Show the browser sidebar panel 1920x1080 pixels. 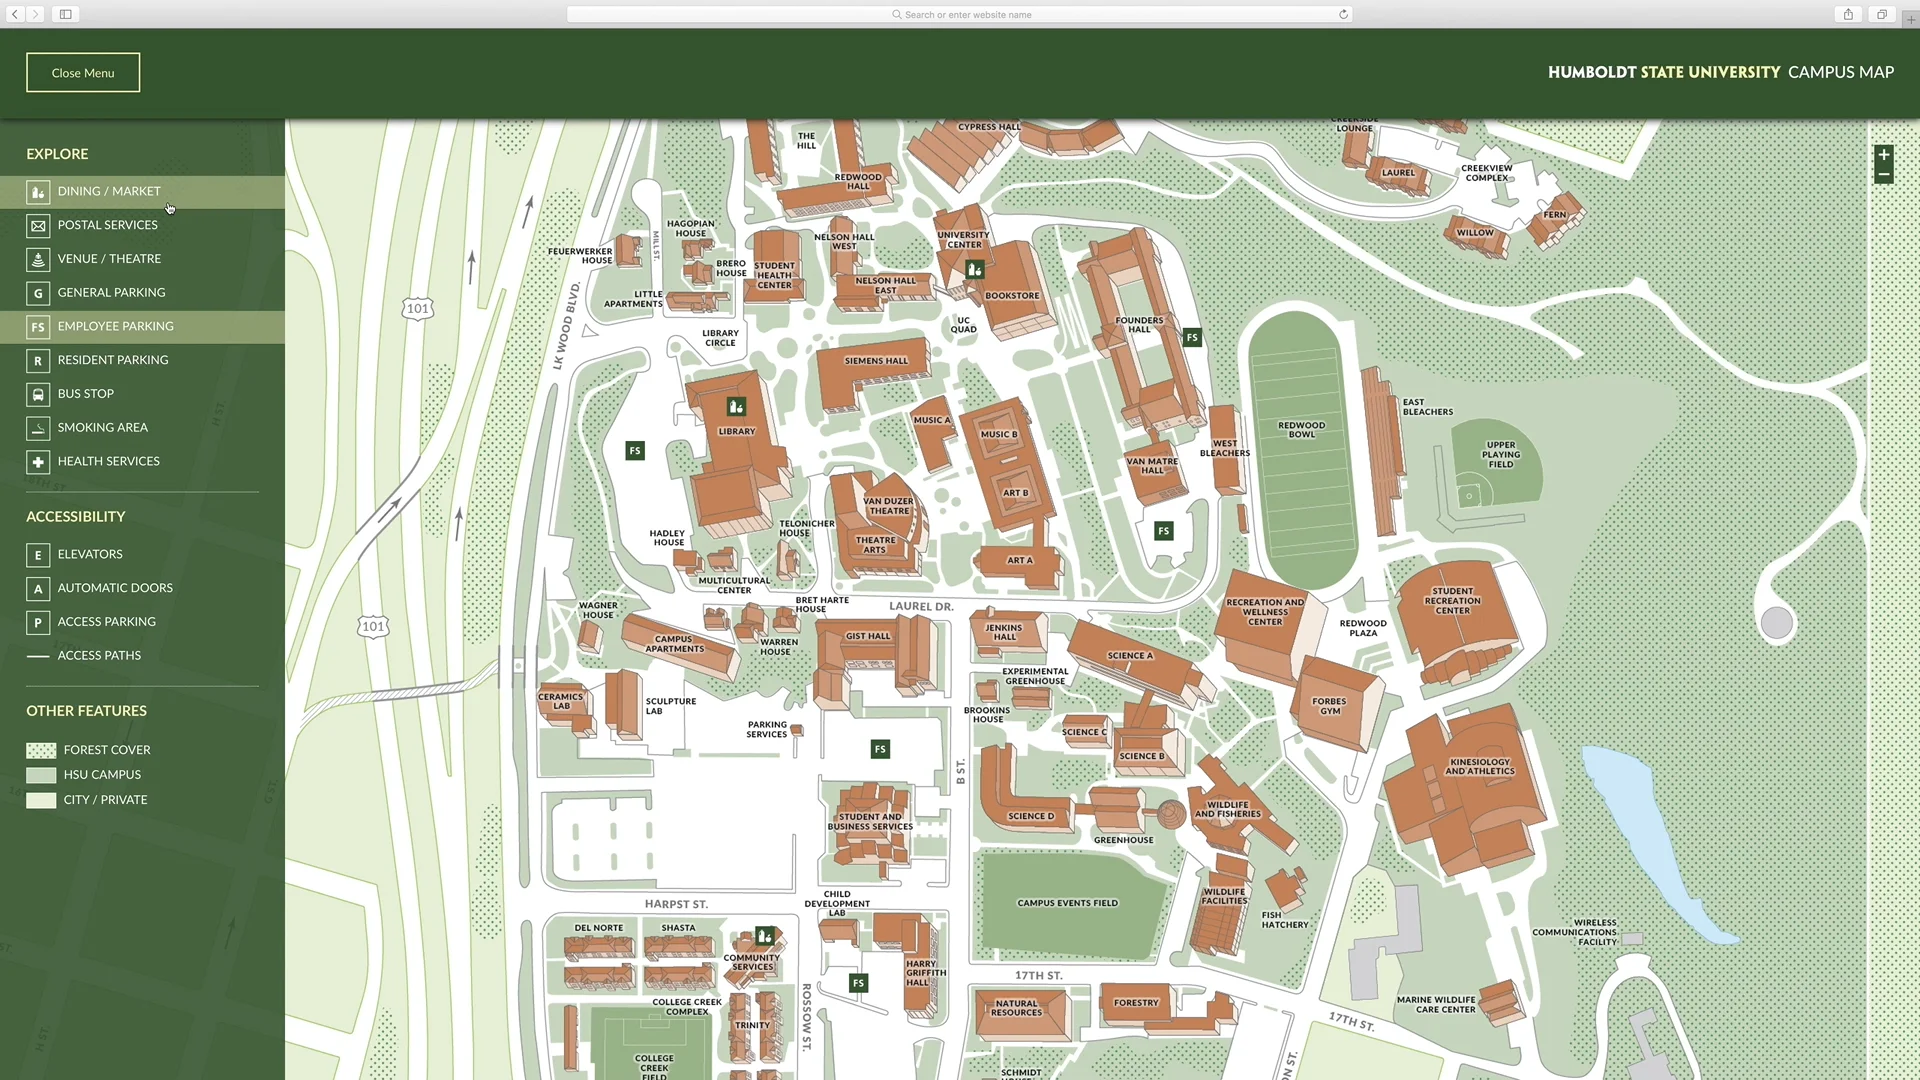click(x=65, y=14)
